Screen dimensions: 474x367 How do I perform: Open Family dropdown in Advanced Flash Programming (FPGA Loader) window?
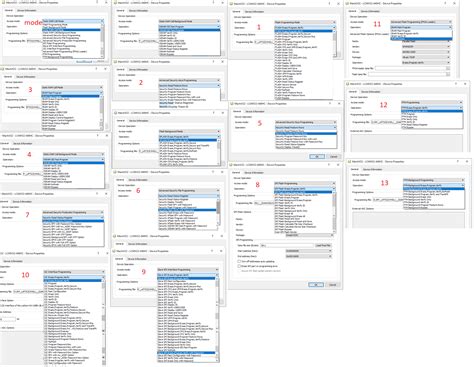pyautogui.click(x=426, y=41)
